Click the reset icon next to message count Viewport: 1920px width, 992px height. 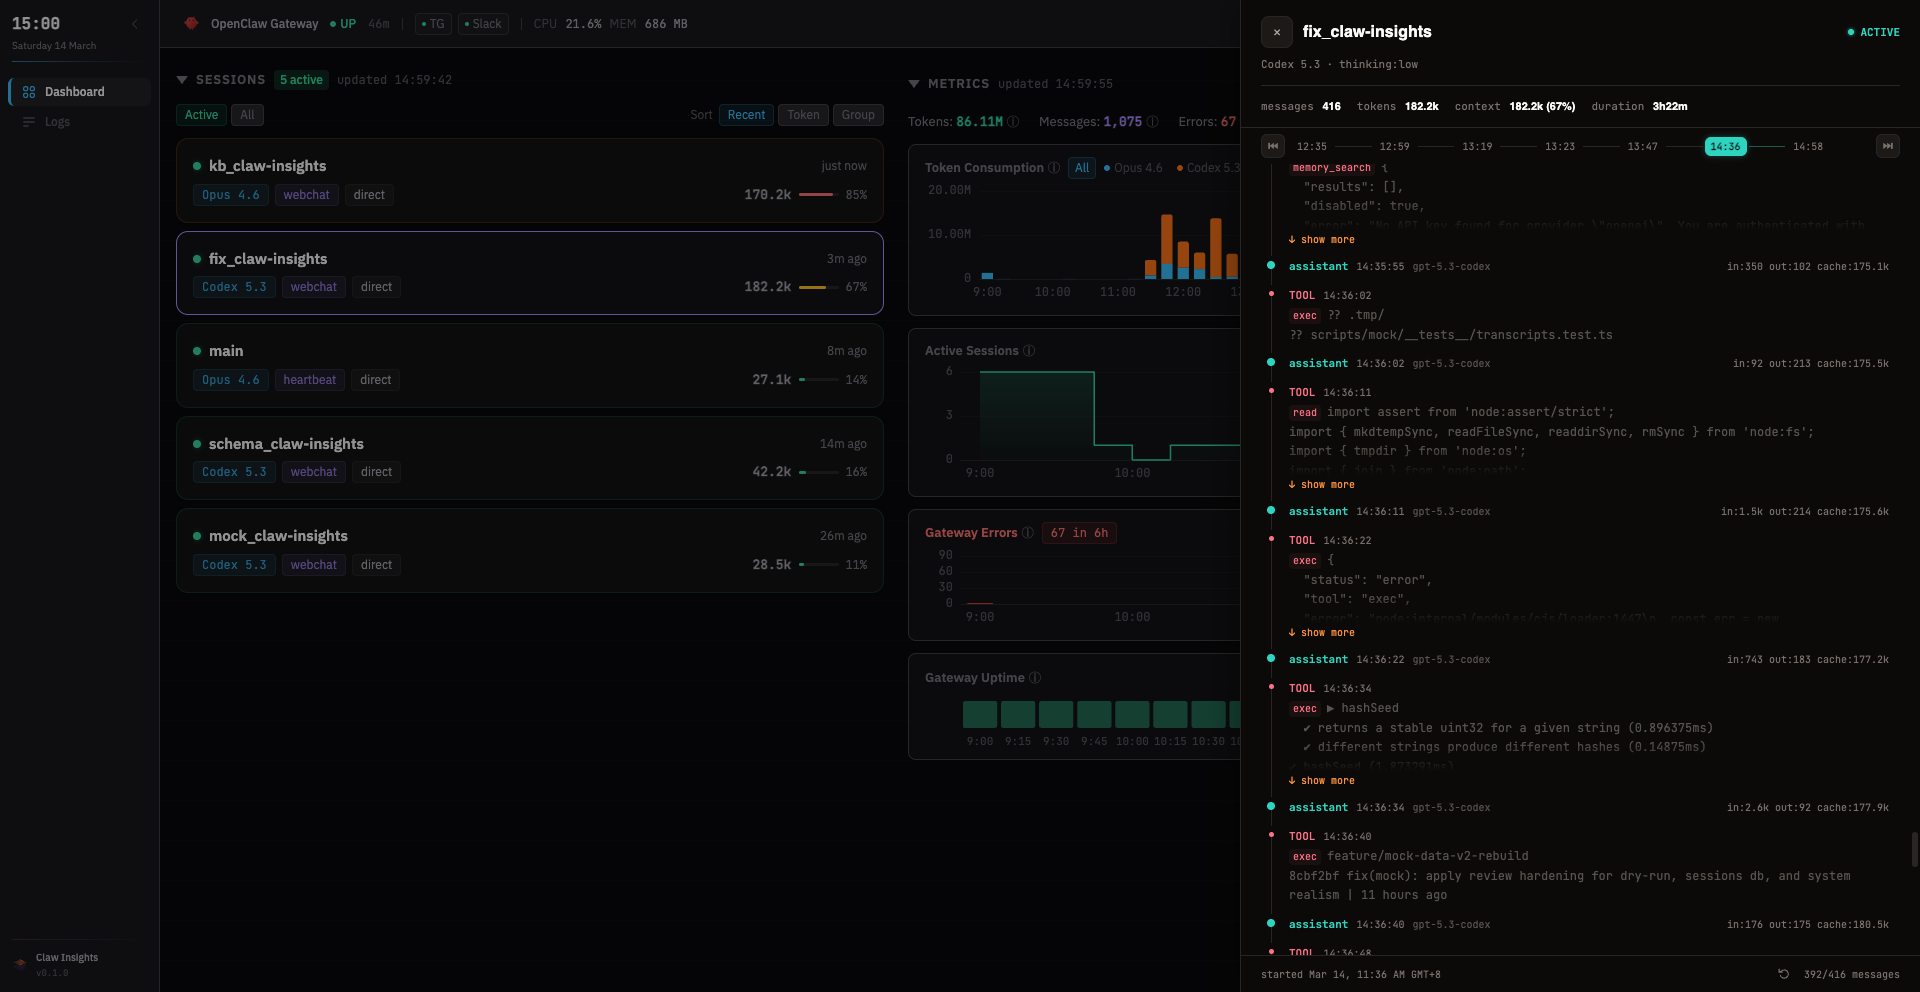pos(1784,974)
